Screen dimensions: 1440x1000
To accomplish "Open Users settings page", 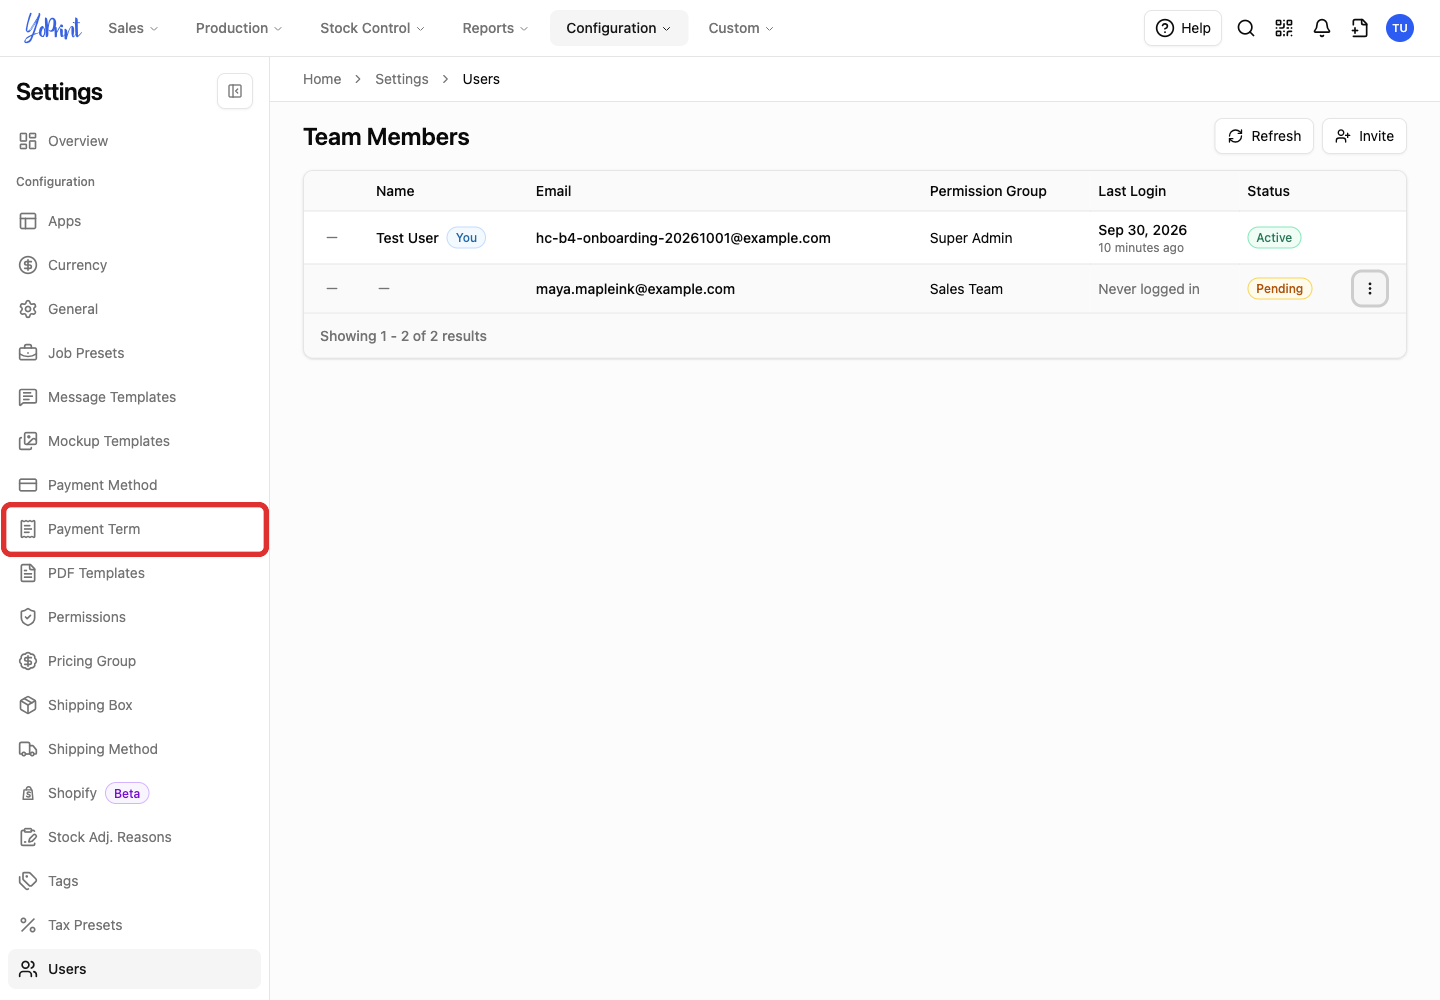I will (135, 969).
